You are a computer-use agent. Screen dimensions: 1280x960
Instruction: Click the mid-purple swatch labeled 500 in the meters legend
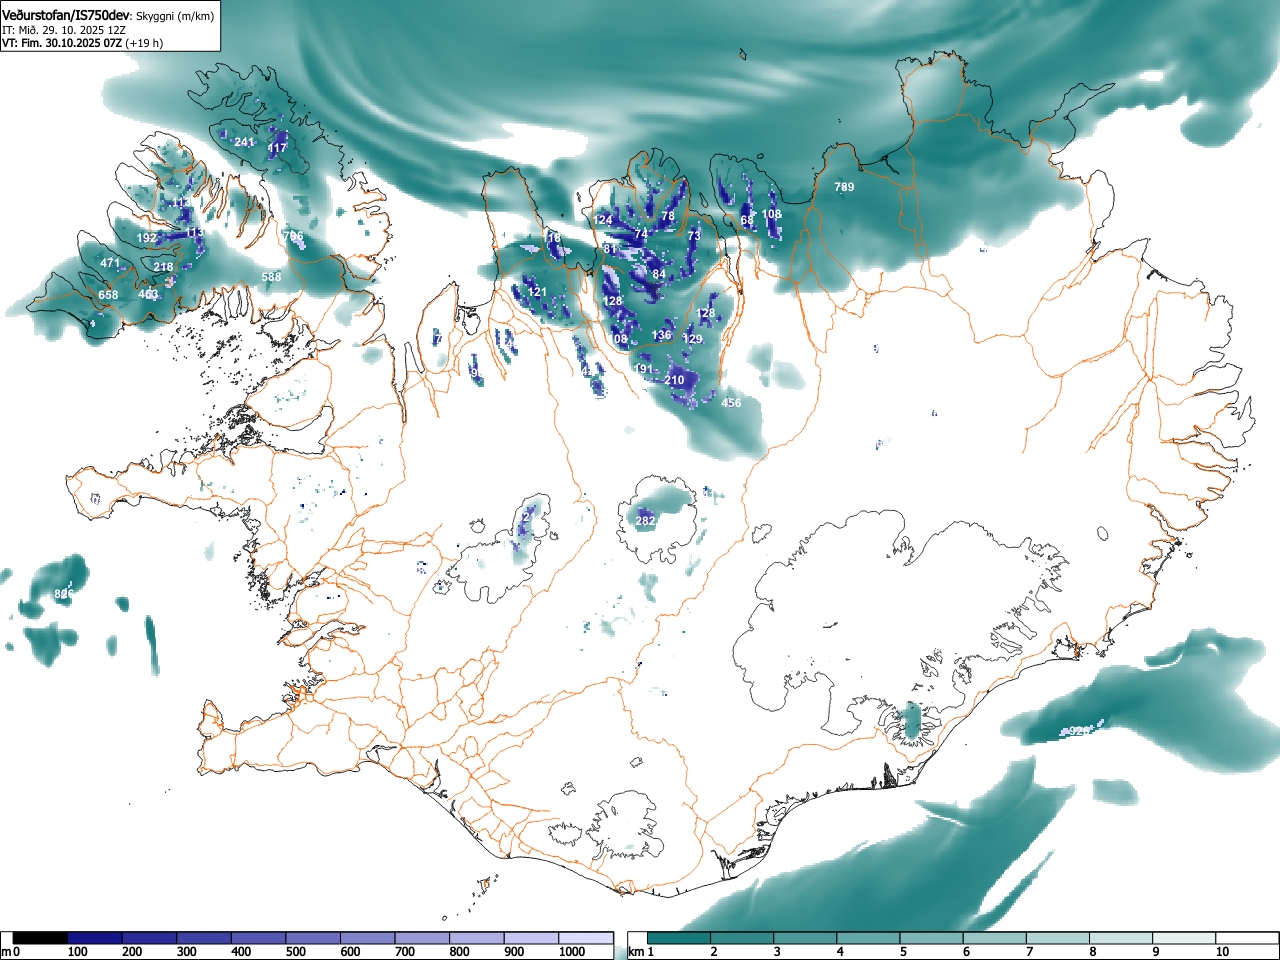(313, 938)
